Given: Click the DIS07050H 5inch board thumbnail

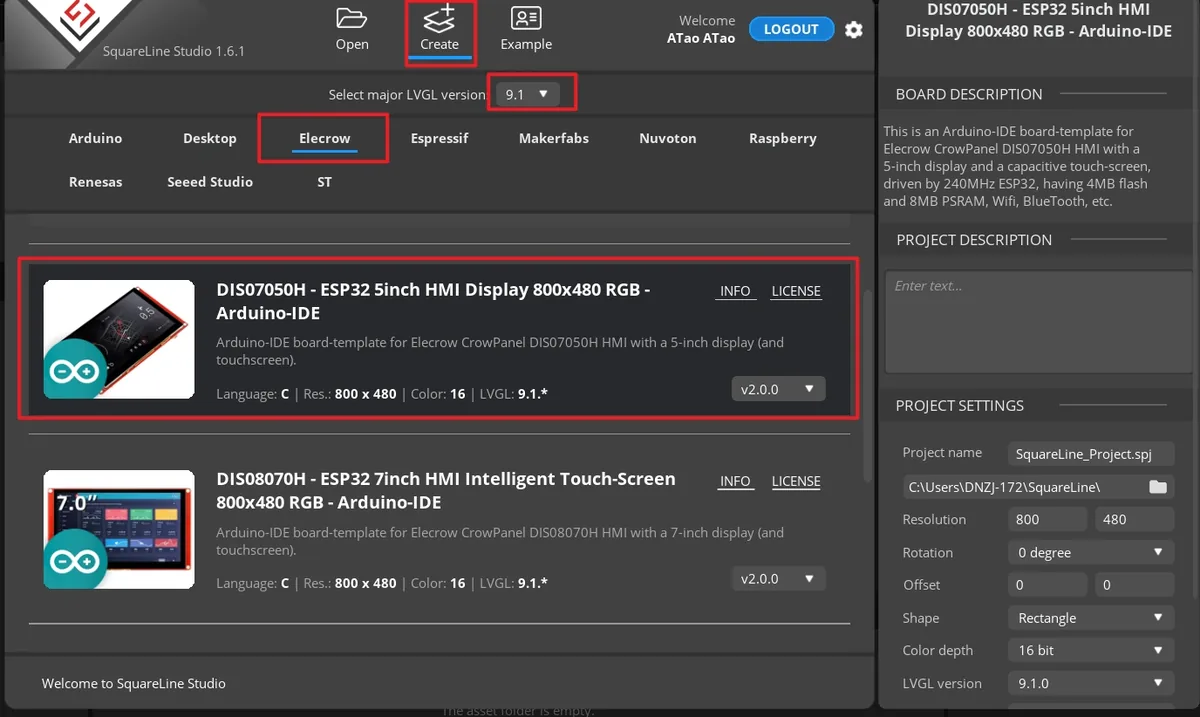Looking at the screenshot, I should pyautogui.click(x=119, y=340).
